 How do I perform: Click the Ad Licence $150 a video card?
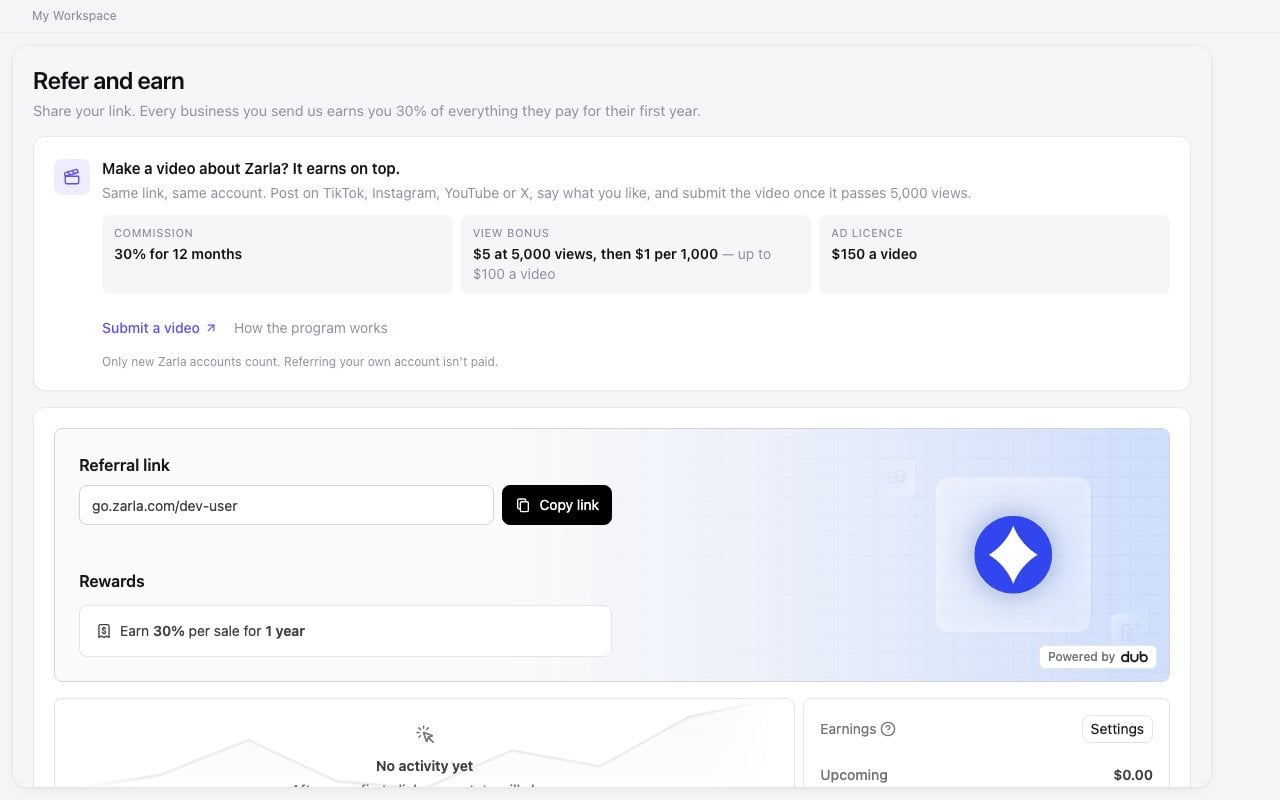click(994, 254)
